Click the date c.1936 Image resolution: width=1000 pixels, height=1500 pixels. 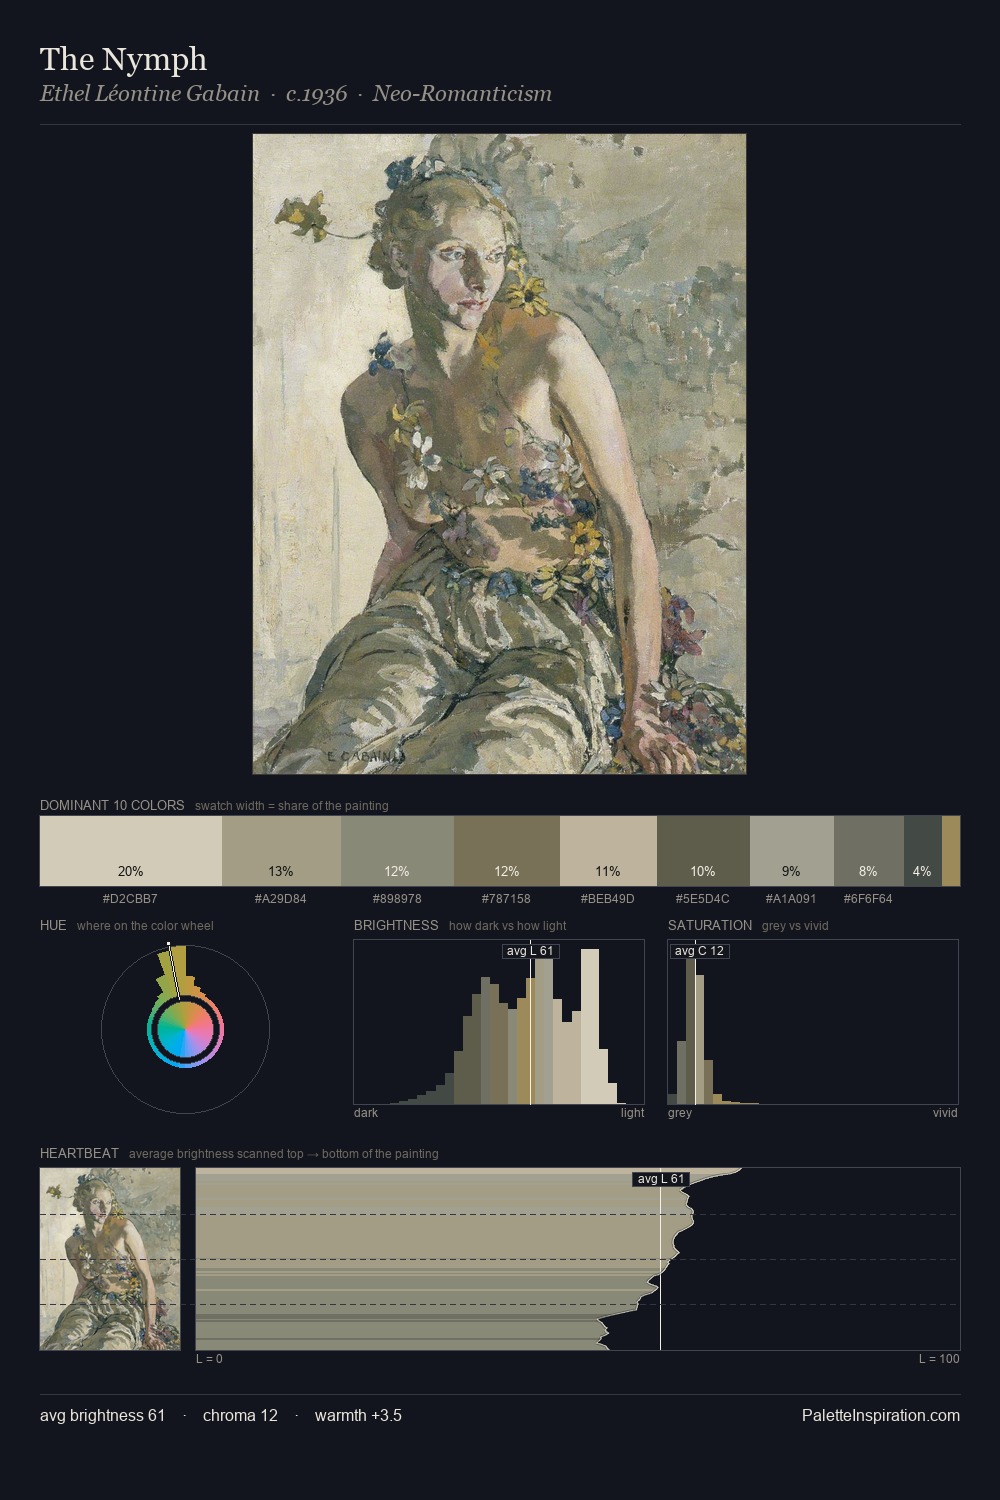[316, 94]
